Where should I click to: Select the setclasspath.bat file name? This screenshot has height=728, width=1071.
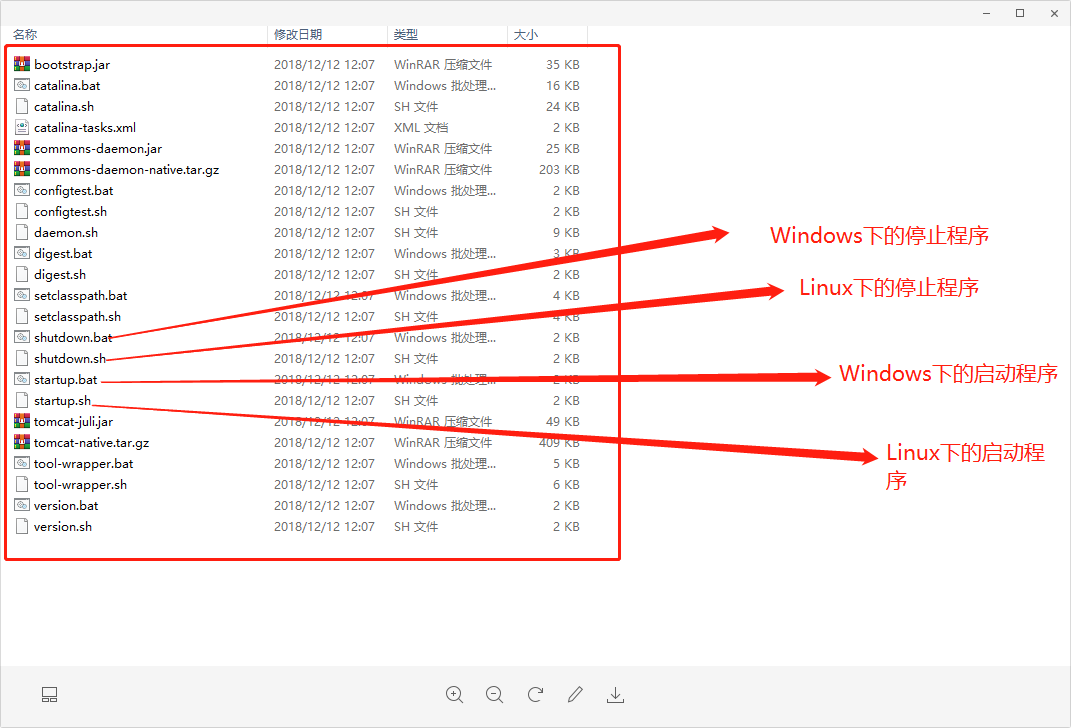(81, 295)
